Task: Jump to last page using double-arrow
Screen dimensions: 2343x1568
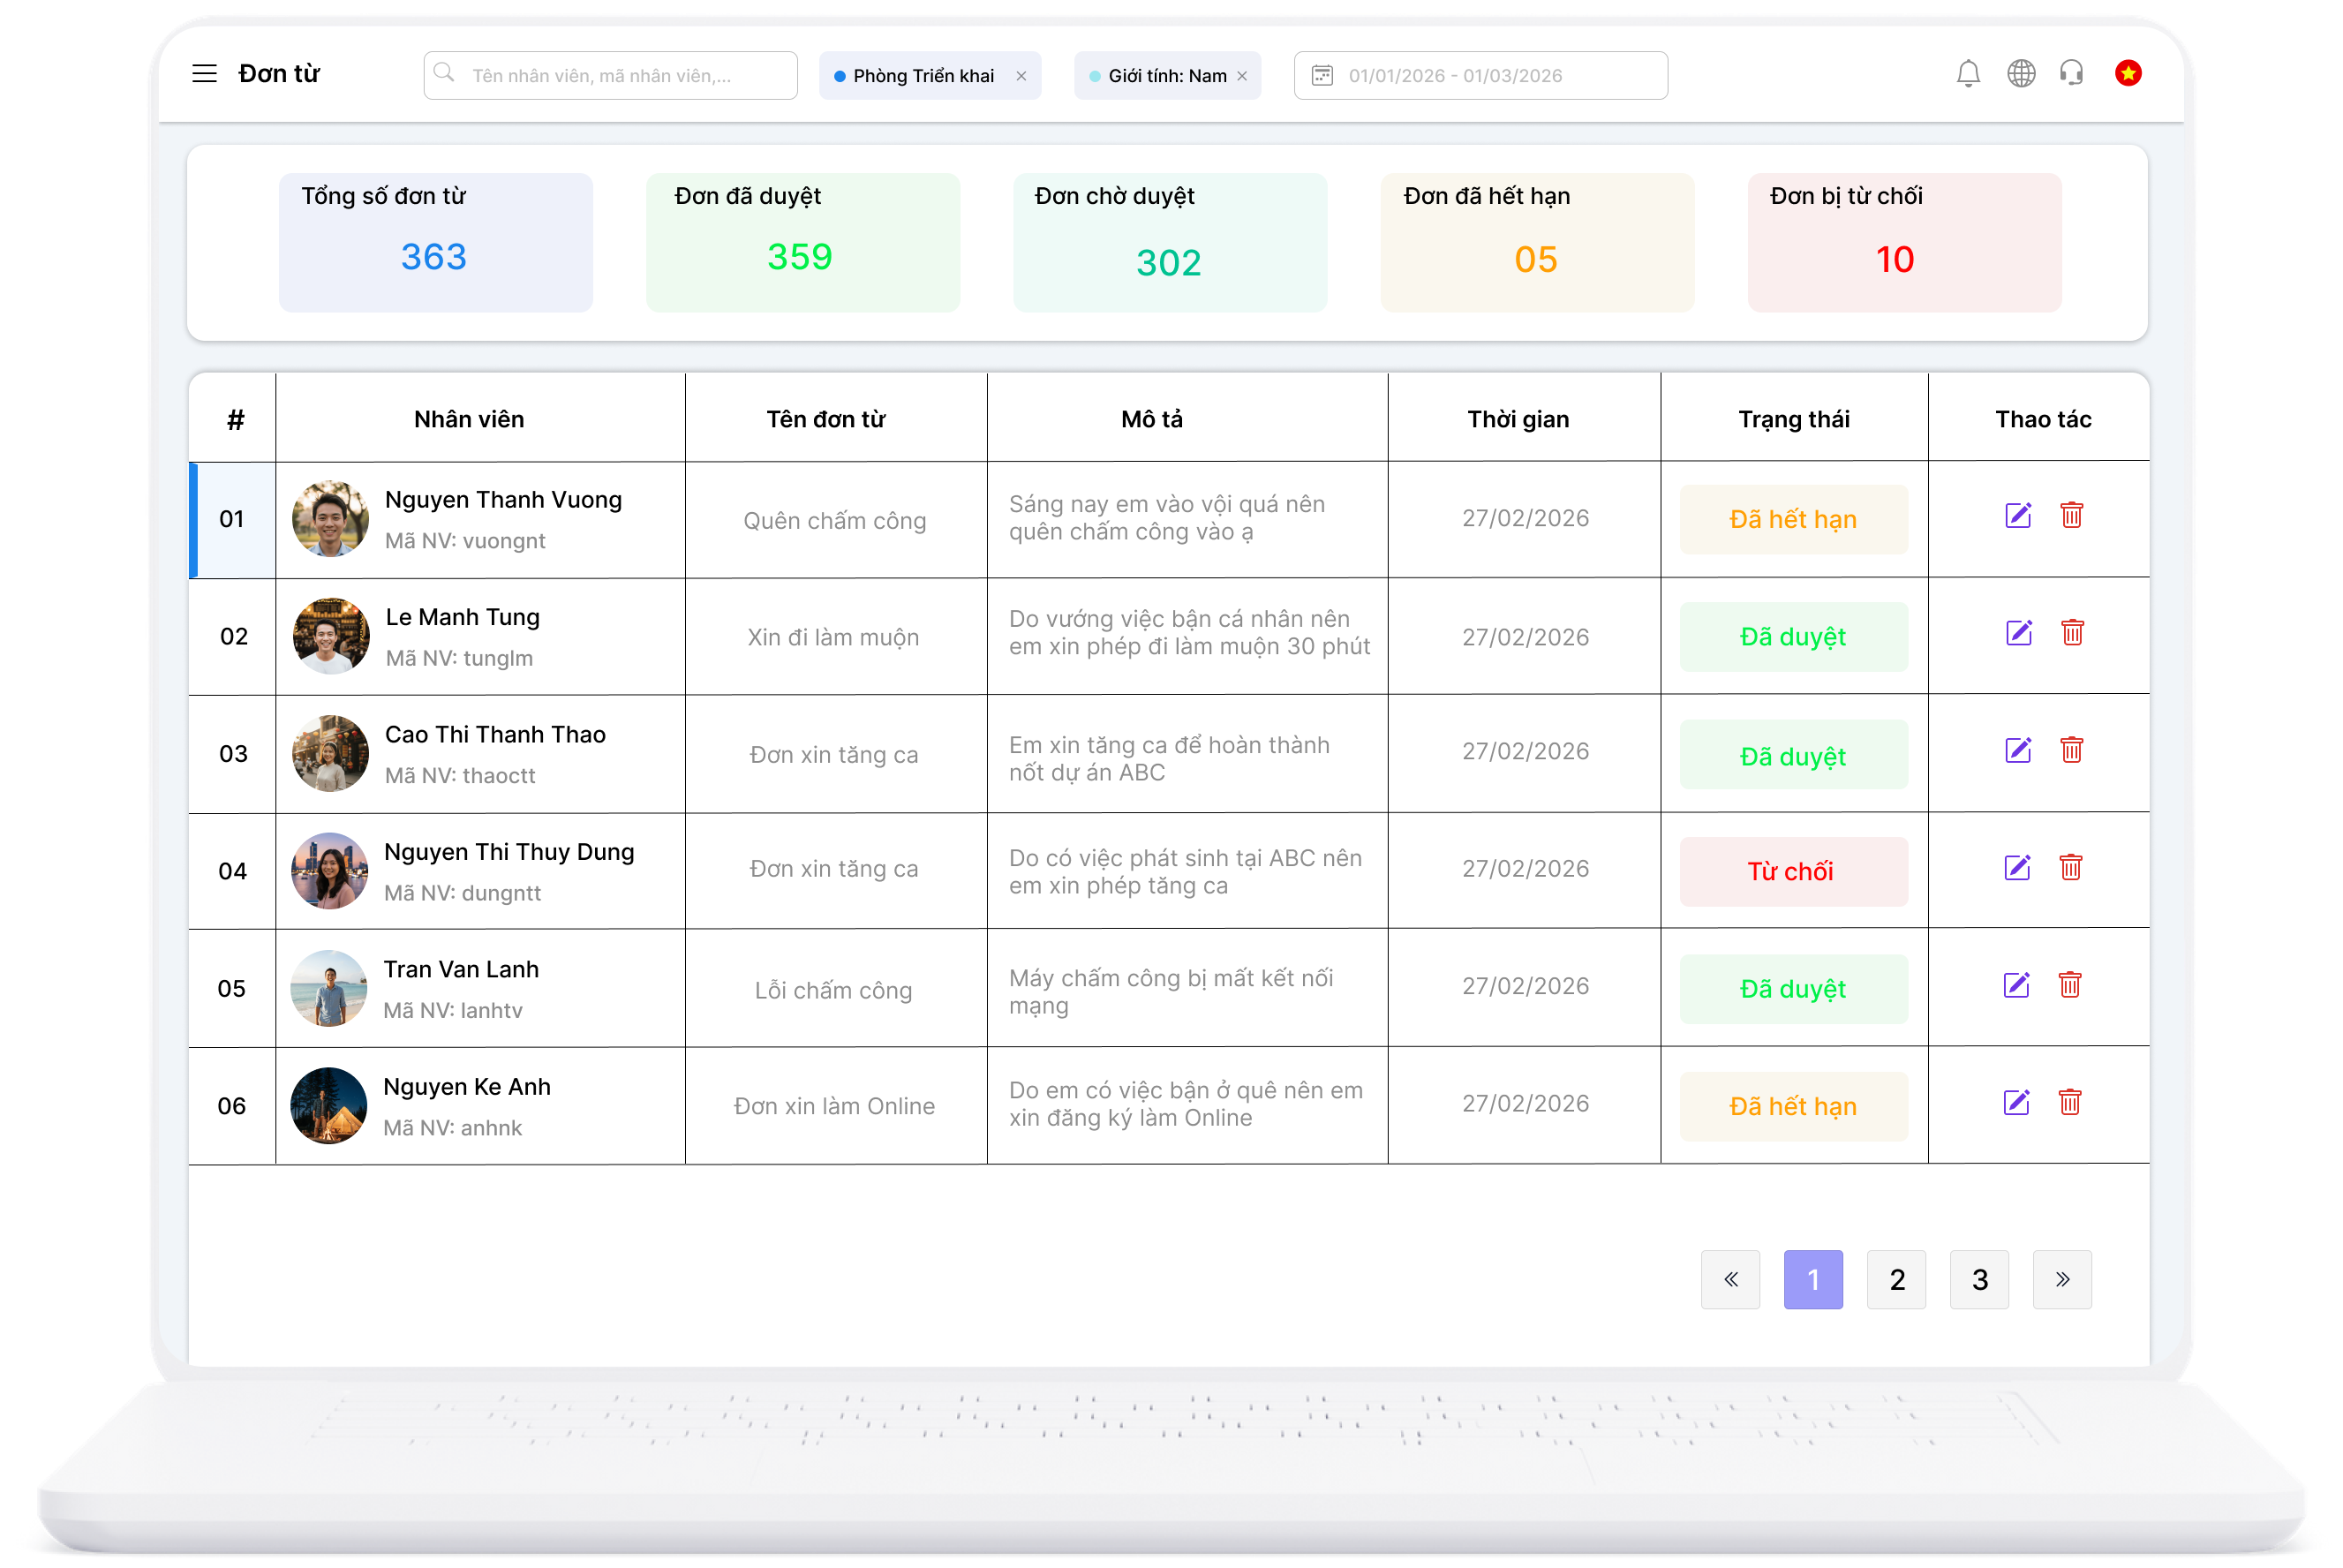Action: pos(2062,1279)
